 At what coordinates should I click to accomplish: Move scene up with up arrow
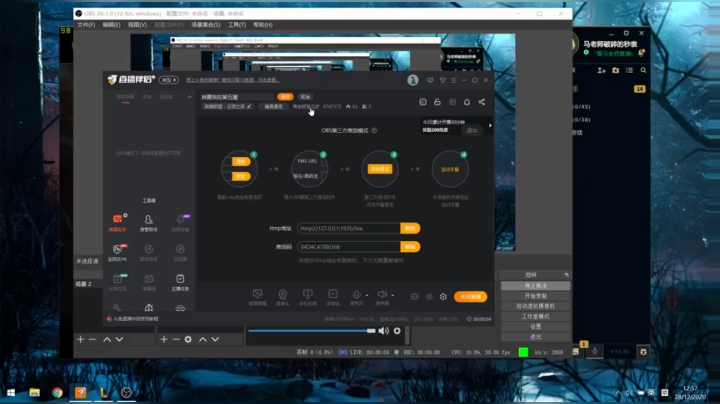[x=107, y=339]
